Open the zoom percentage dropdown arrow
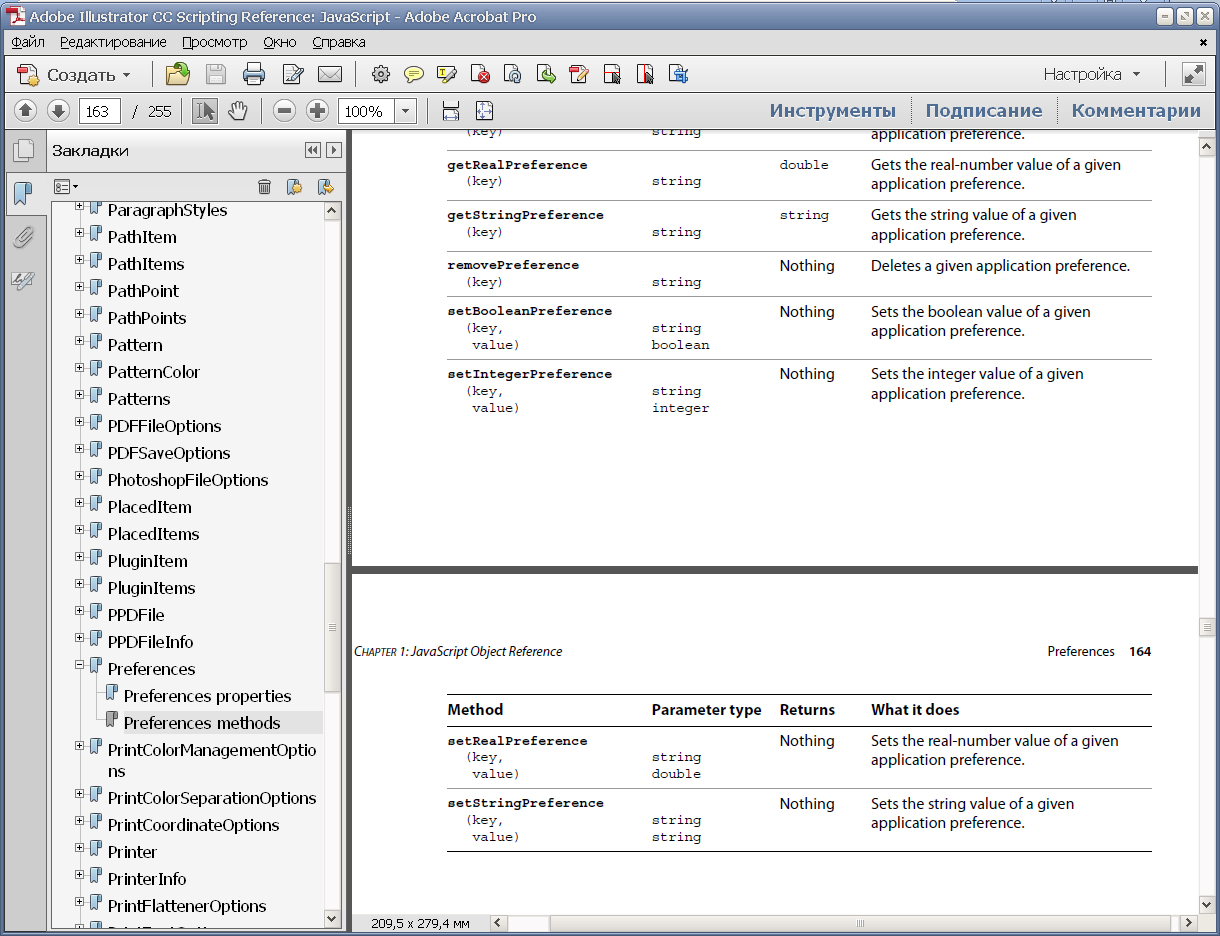1220x936 pixels. pyautogui.click(x=405, y=111)
